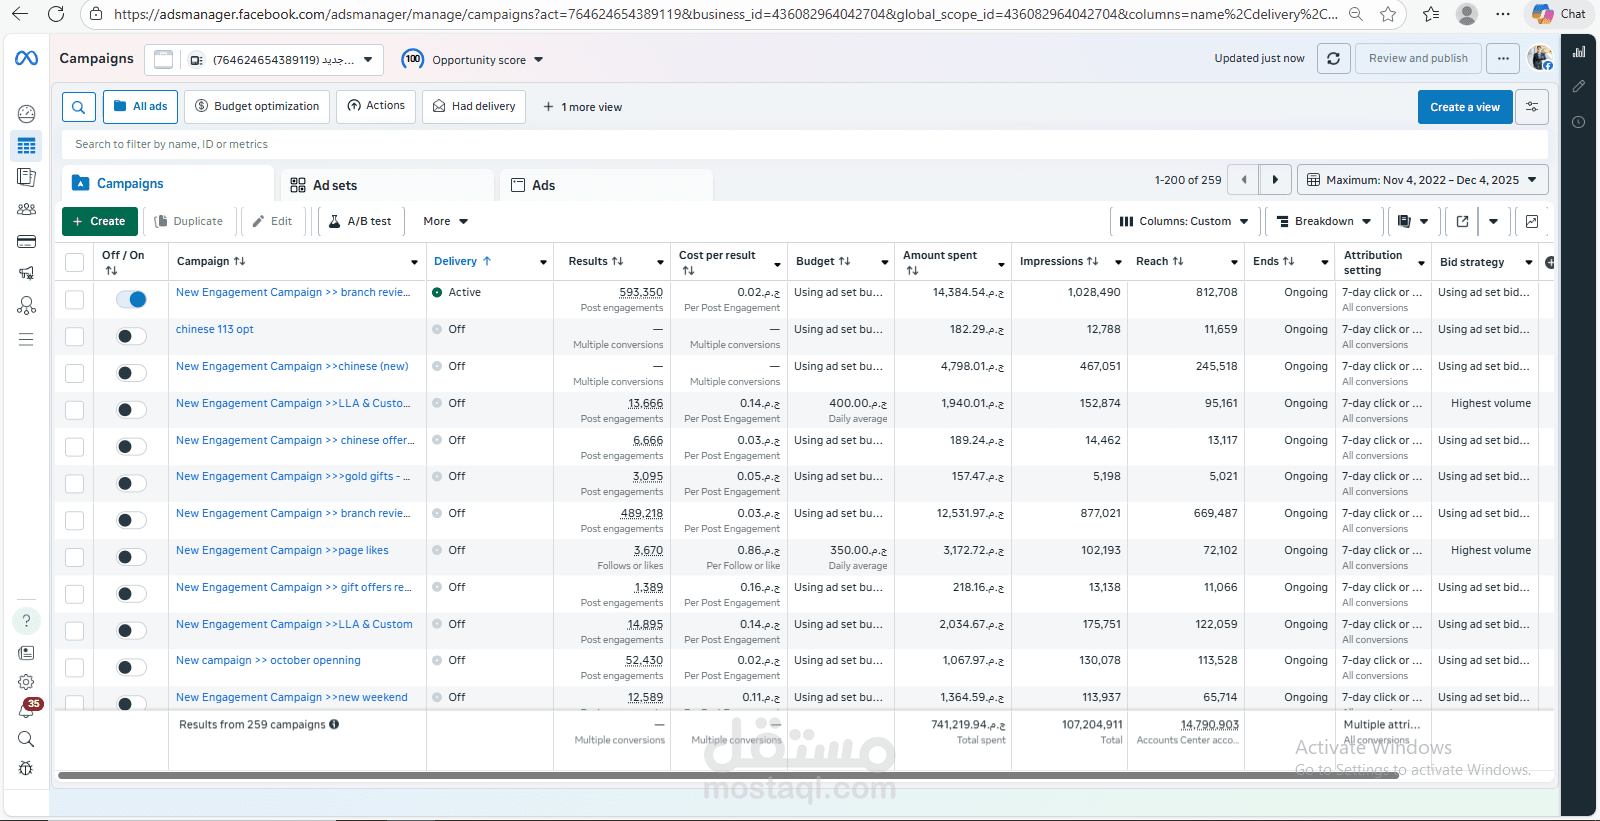Toggle off the active branch review campaign
Viewport: 1600px width, 821px height.
131,299
